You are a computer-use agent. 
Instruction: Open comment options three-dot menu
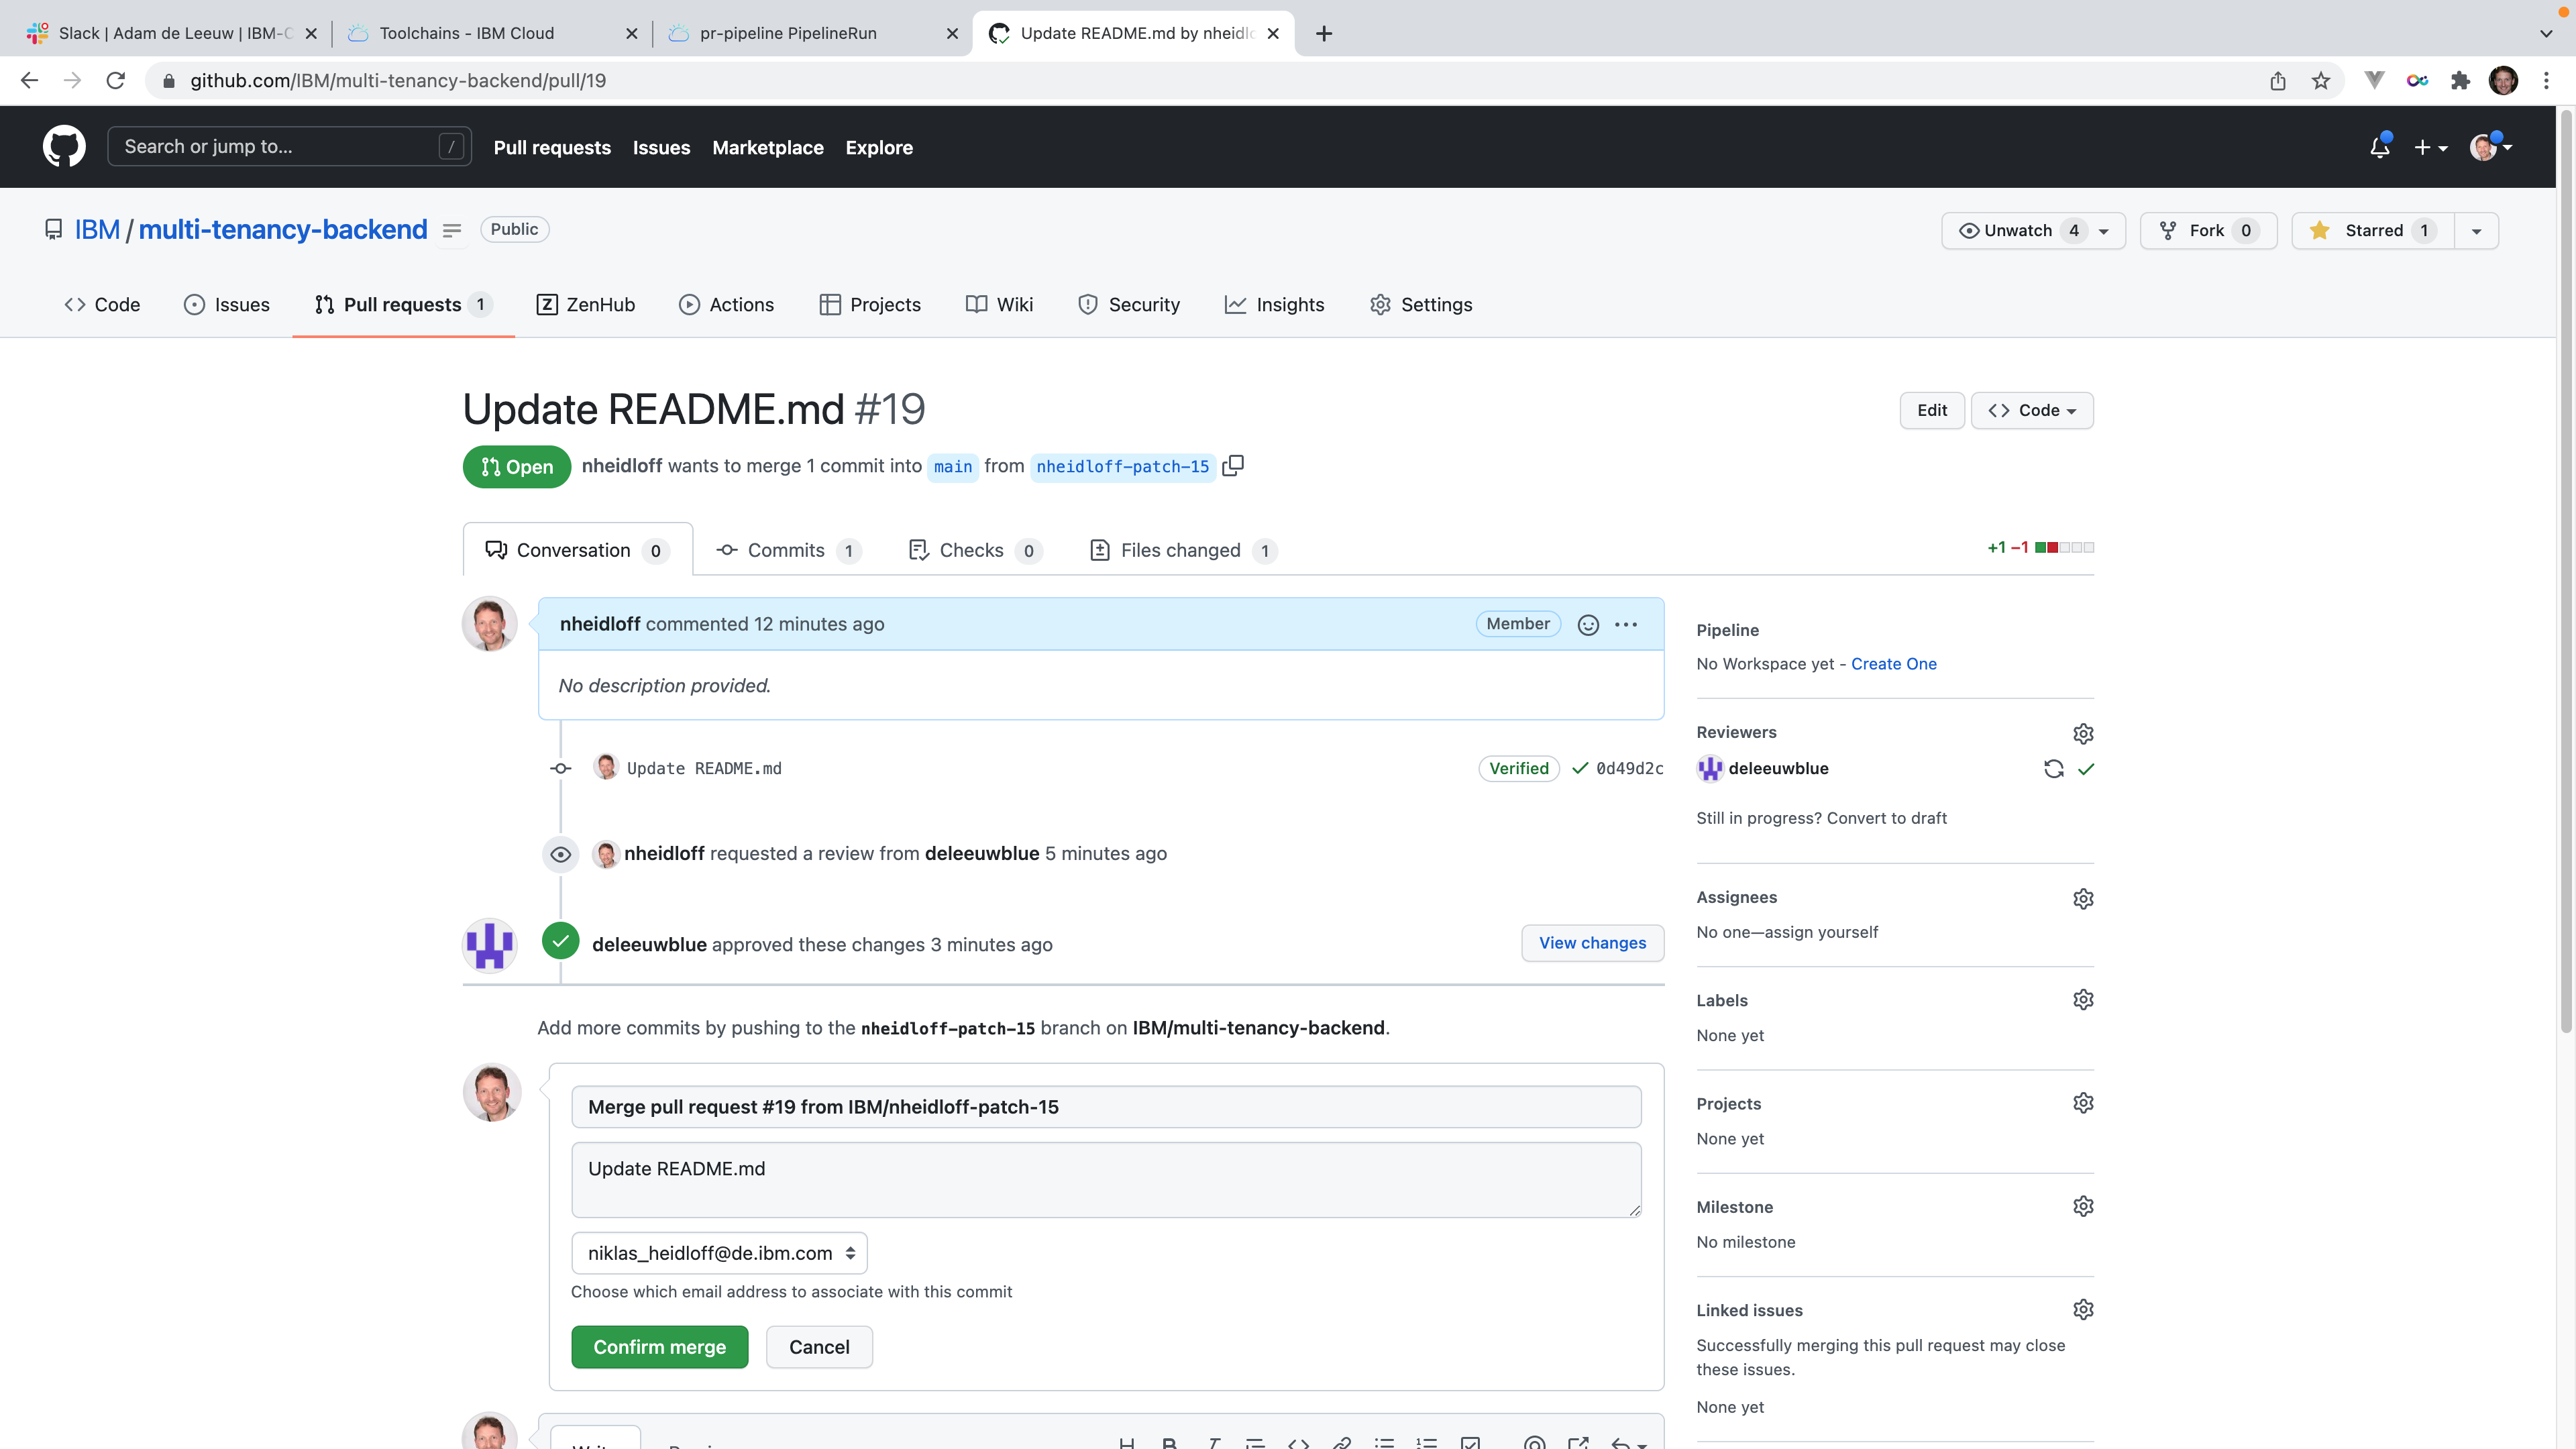point(1626,625)
